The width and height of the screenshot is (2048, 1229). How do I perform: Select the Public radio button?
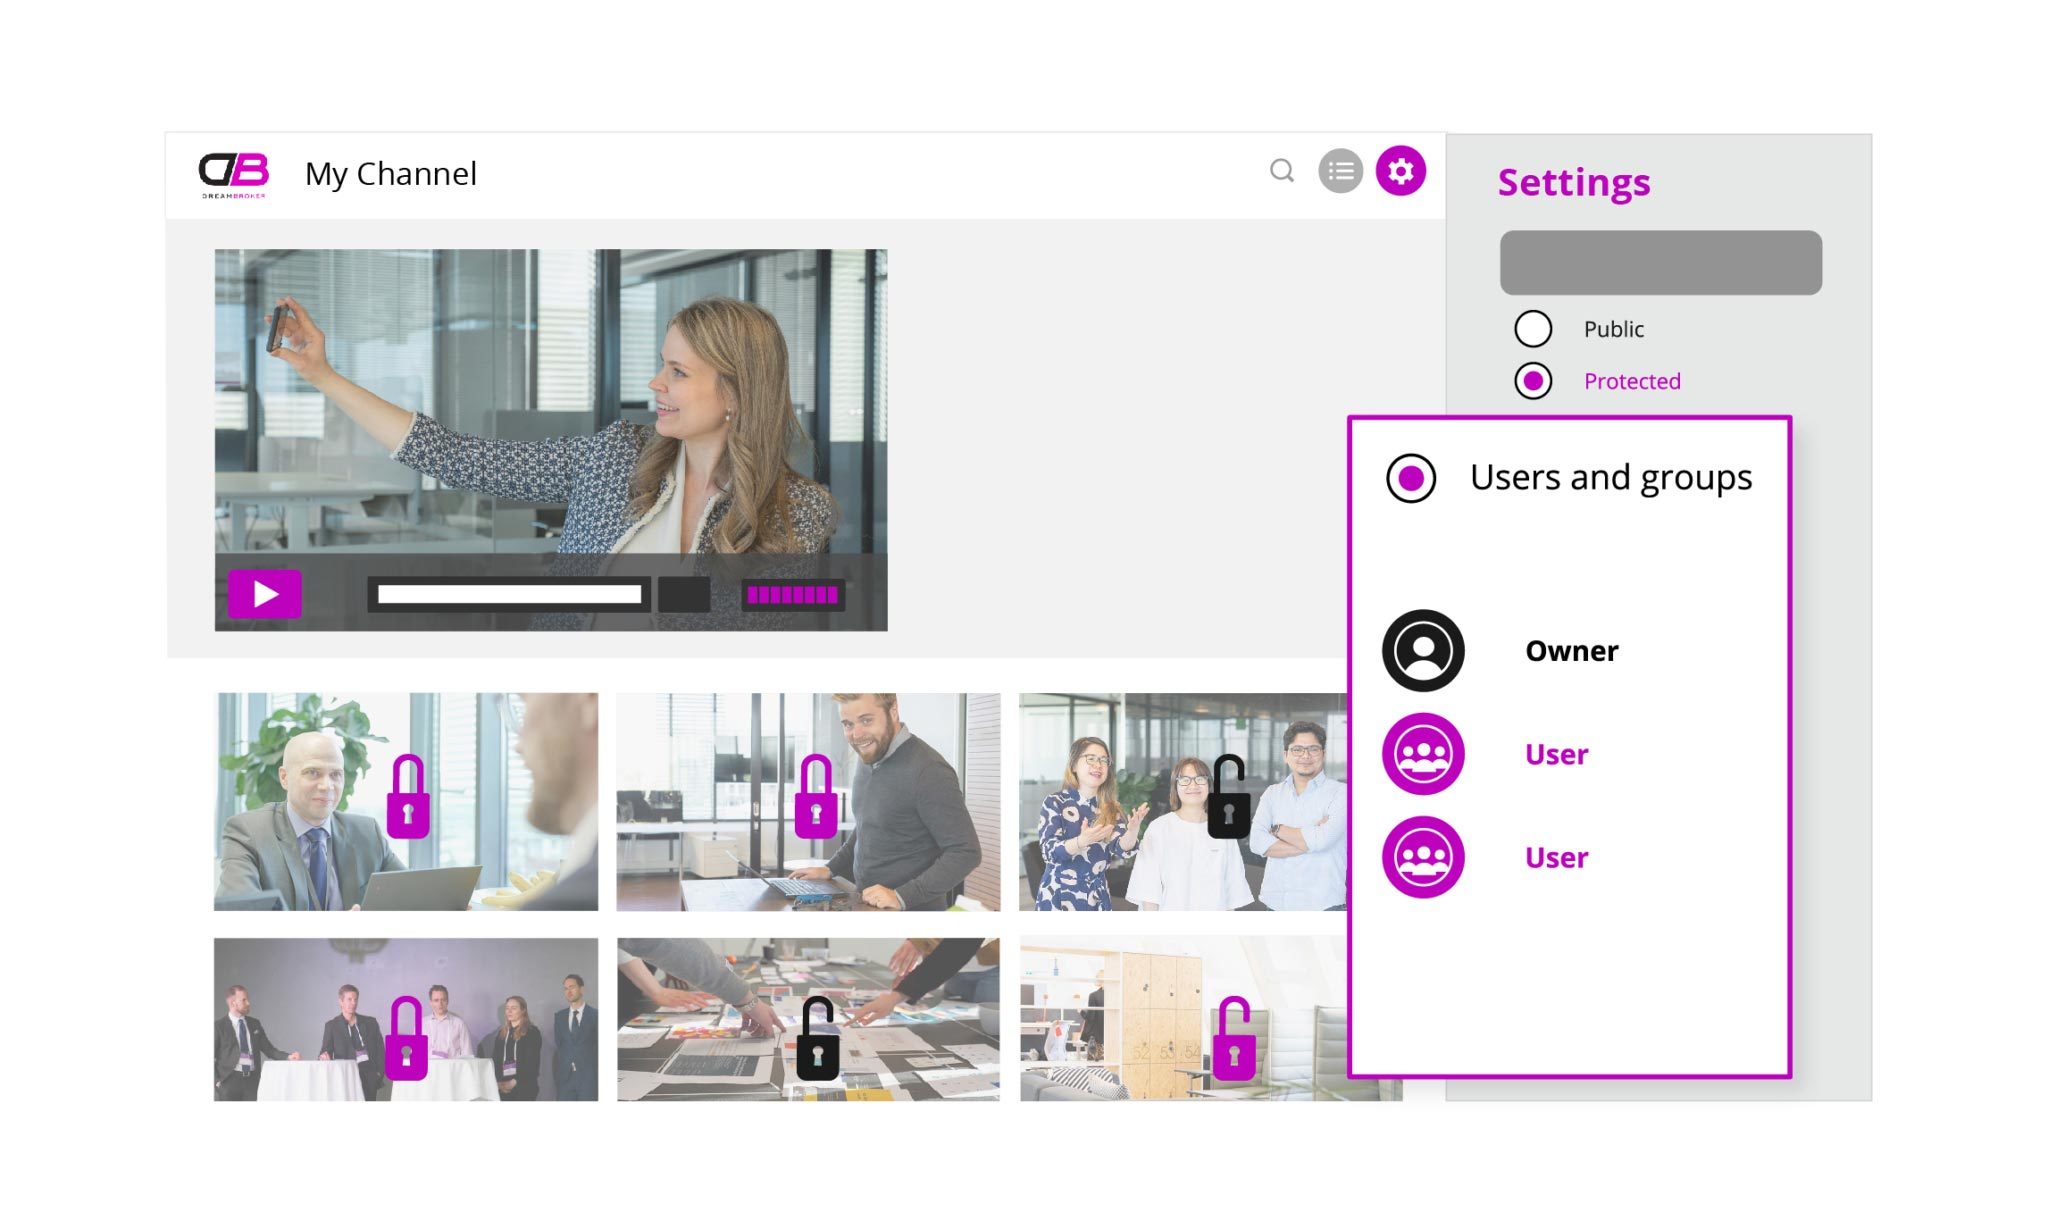click(x=1533, y=328)
